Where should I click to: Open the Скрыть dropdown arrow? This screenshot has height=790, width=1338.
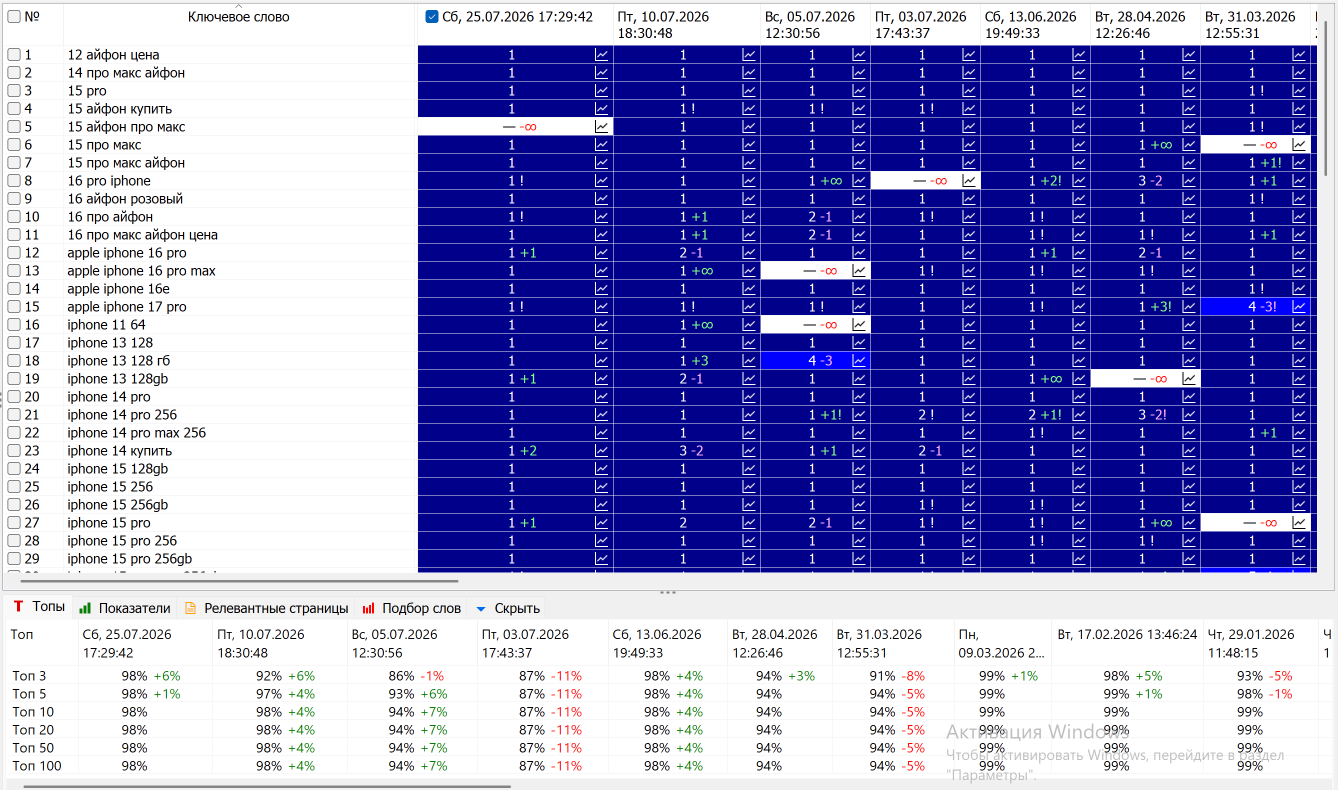point(481,608)
